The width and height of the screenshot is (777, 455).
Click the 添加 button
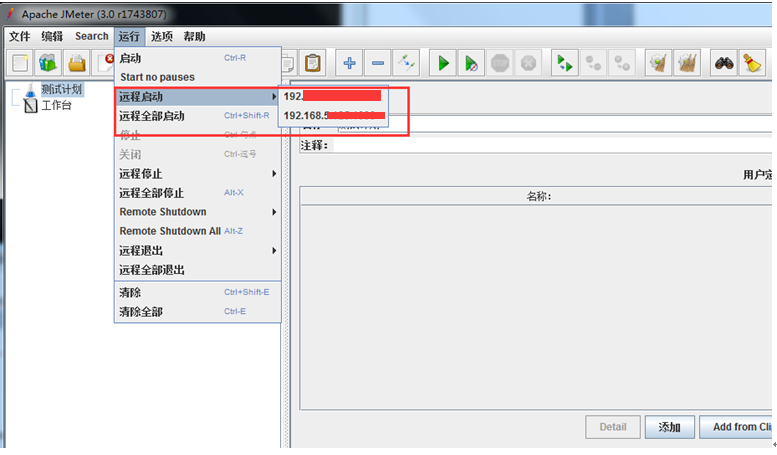coord(669,427)
